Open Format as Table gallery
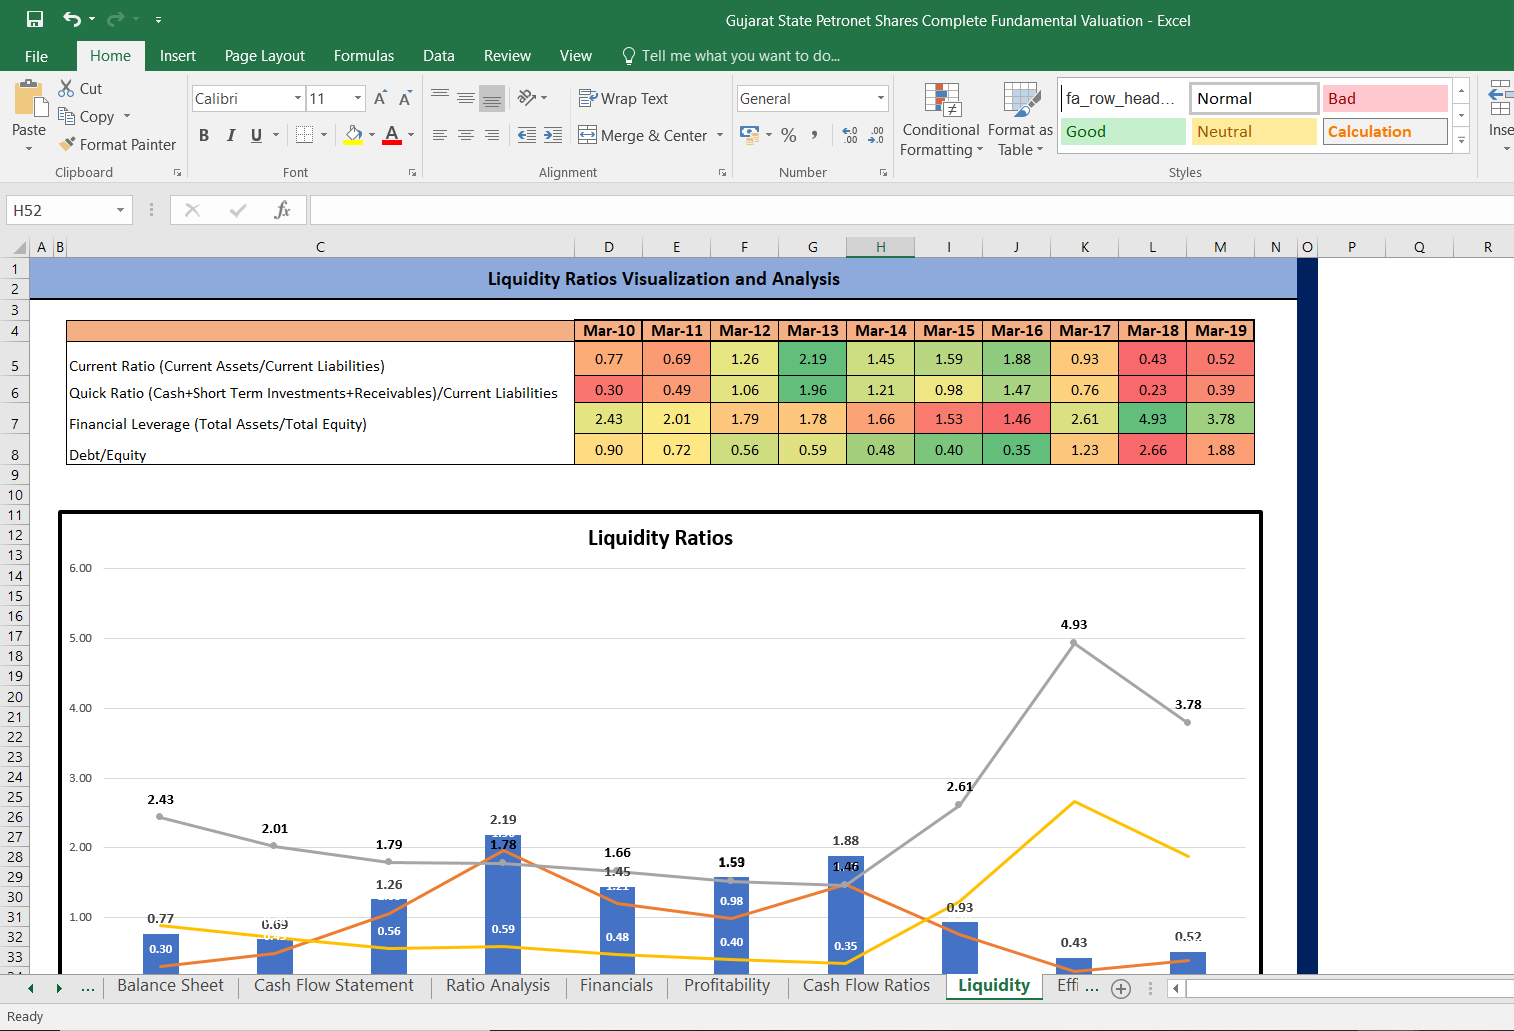 (1020, 119)
